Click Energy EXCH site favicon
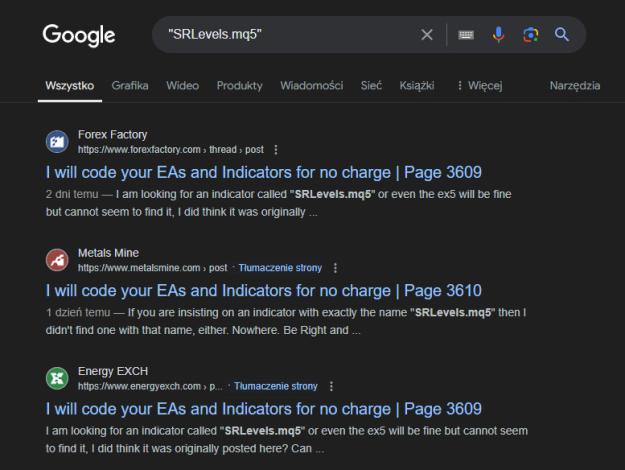Screen dimensions: 625x470 coord(57,378)
